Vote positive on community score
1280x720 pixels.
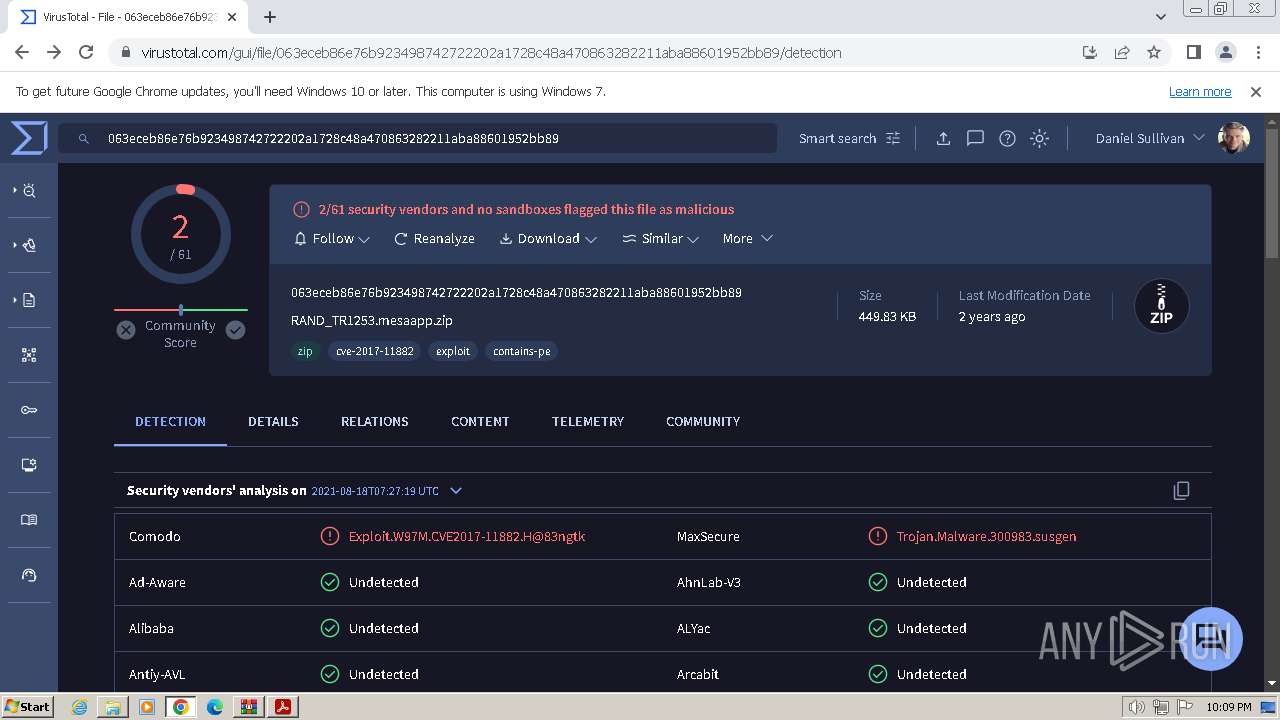click(235, 330)
